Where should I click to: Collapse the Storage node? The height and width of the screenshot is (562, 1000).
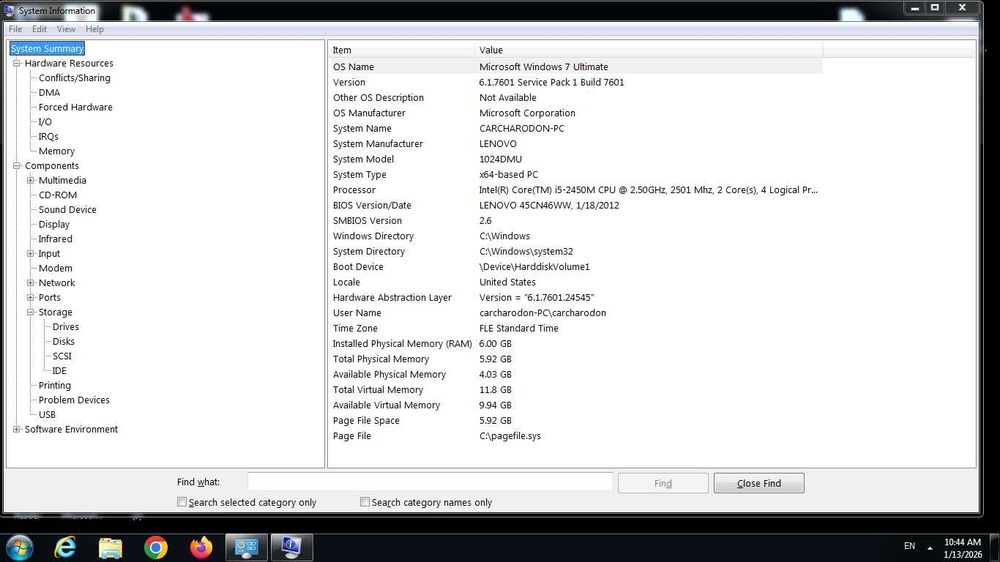[31, 313]
